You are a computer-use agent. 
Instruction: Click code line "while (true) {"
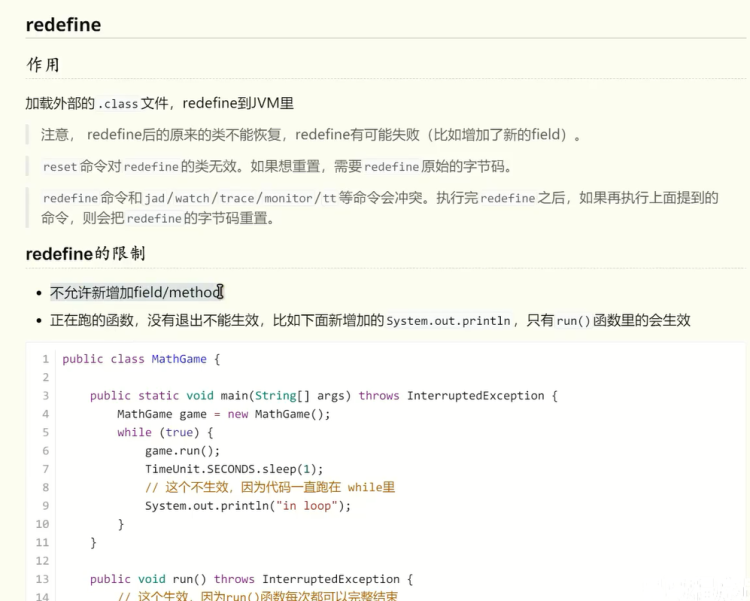point(165,433)
